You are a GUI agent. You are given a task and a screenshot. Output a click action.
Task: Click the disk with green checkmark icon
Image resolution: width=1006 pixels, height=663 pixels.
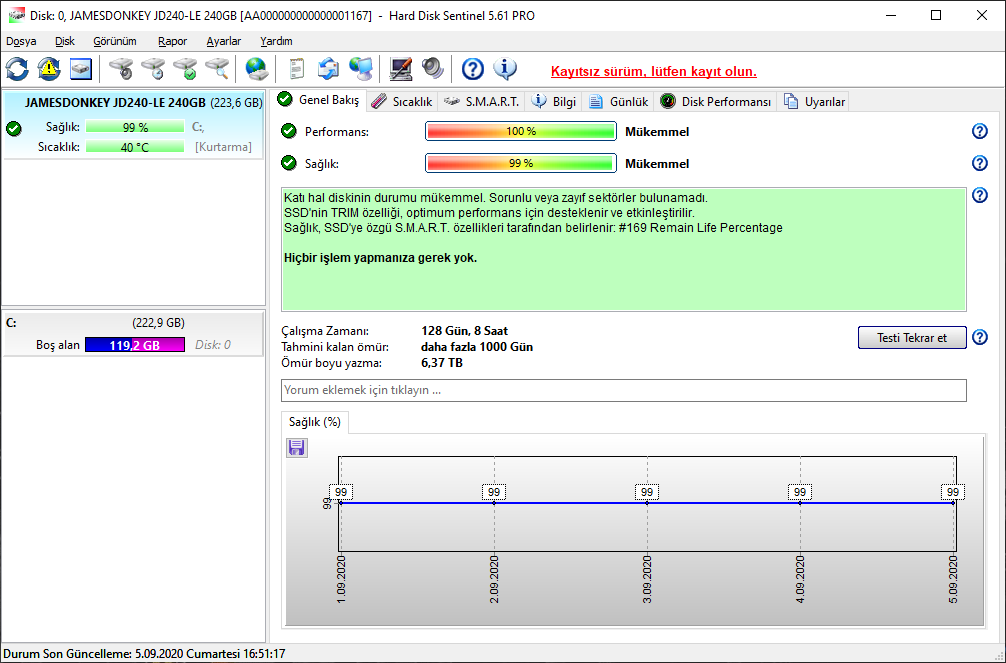tap(185, 69)
